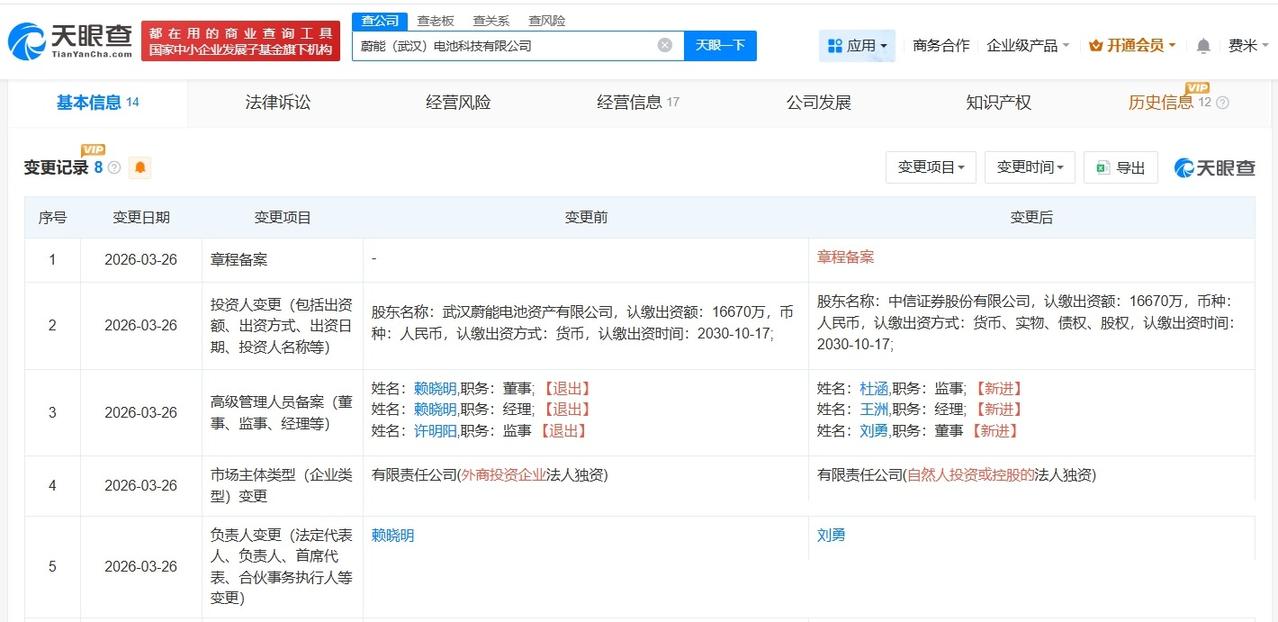Click the TianYanCha logo top left
The image size is (1278, 622).
pos(70,40)
